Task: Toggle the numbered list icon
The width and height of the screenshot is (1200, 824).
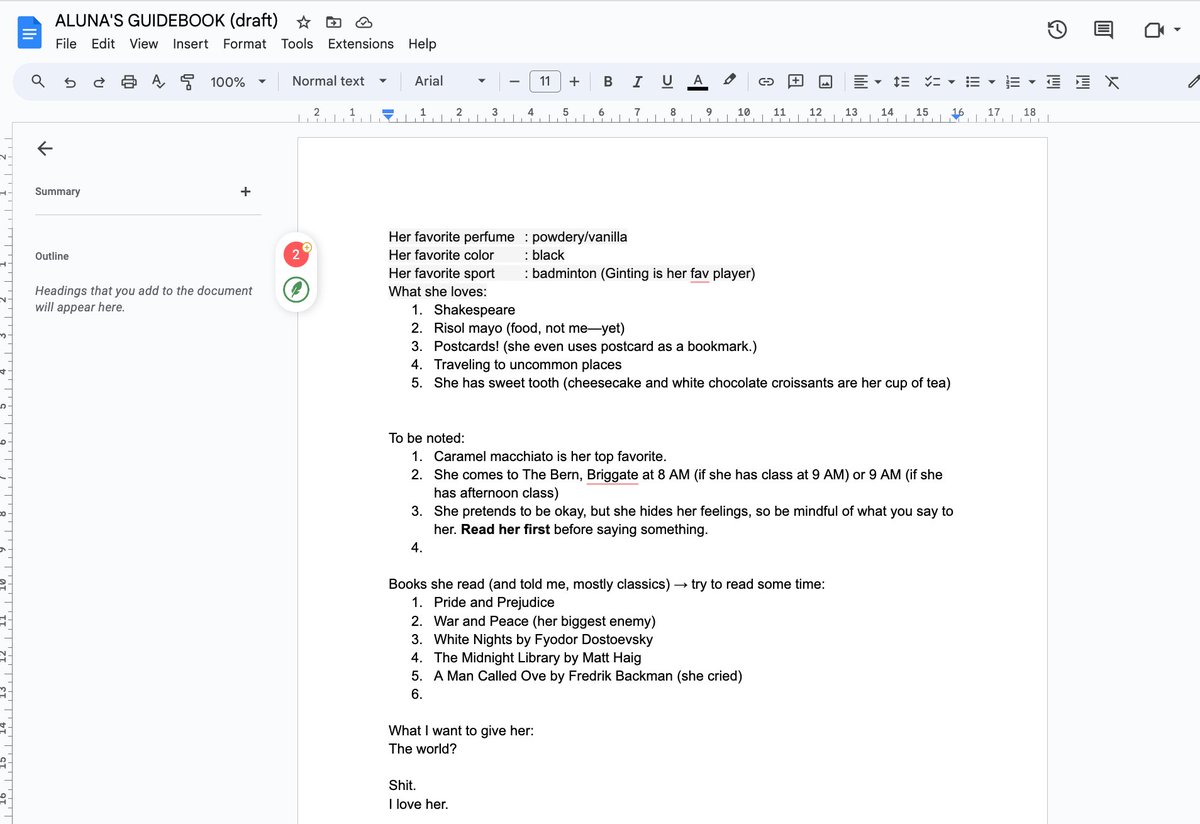Action: (1012, 82)
